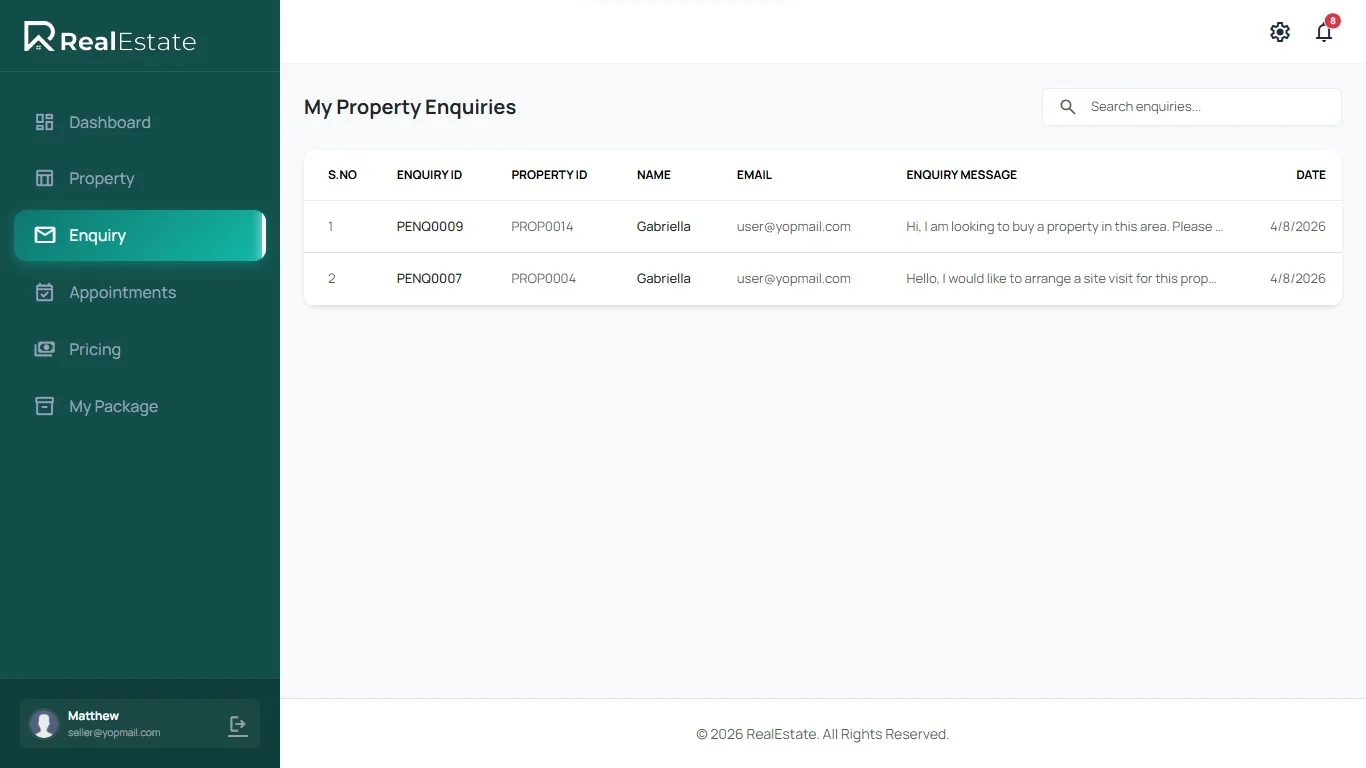The width and height of the screenshot is (1366, 768).
Task: Click the Property sidebar icon
Action: 44,178
